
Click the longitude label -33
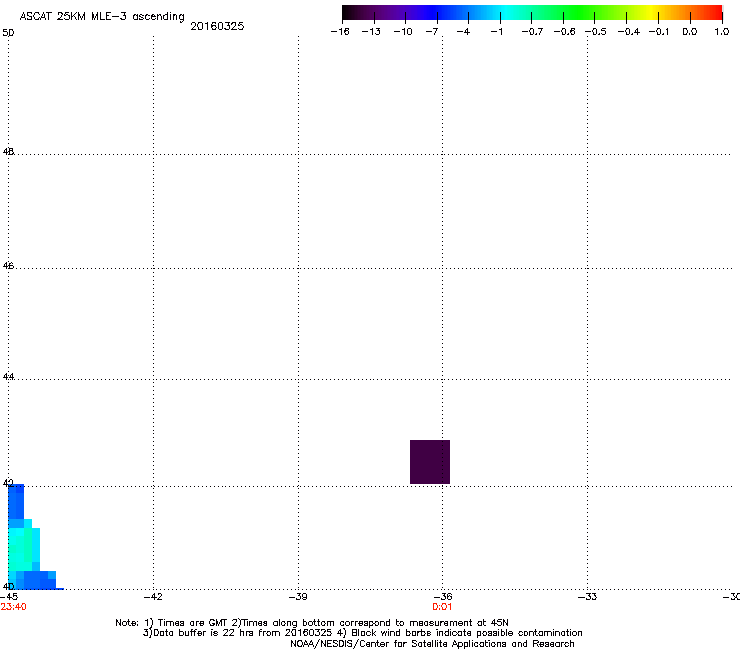(587, 597)
